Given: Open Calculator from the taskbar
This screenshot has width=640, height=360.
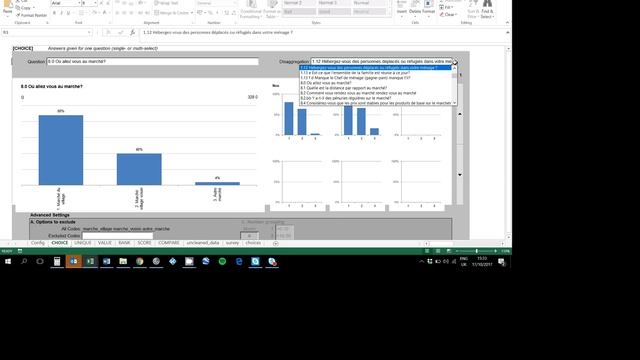Looking at the screenshot, I should coord(57,261).
